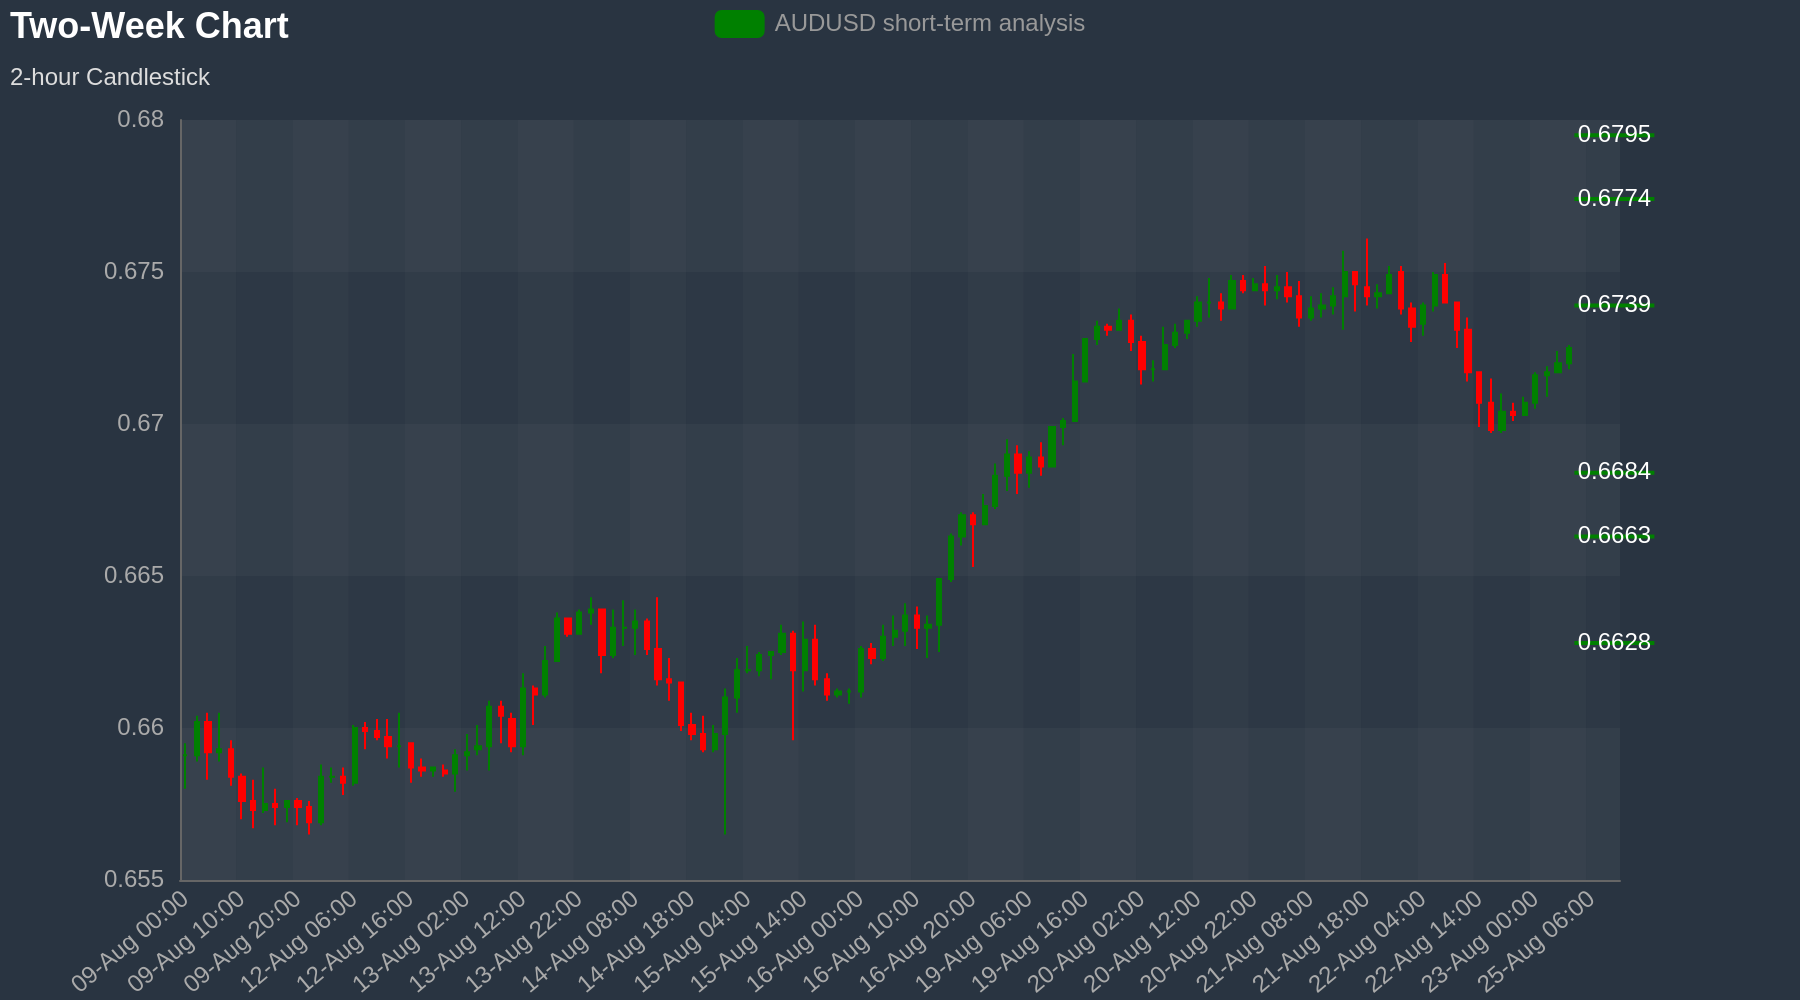Image resolution: width=1800 pixels, height=1000 pixels.
Task: Click the 22-Aug 04:00 x-axis label
Action: [x=1367, y=941]
